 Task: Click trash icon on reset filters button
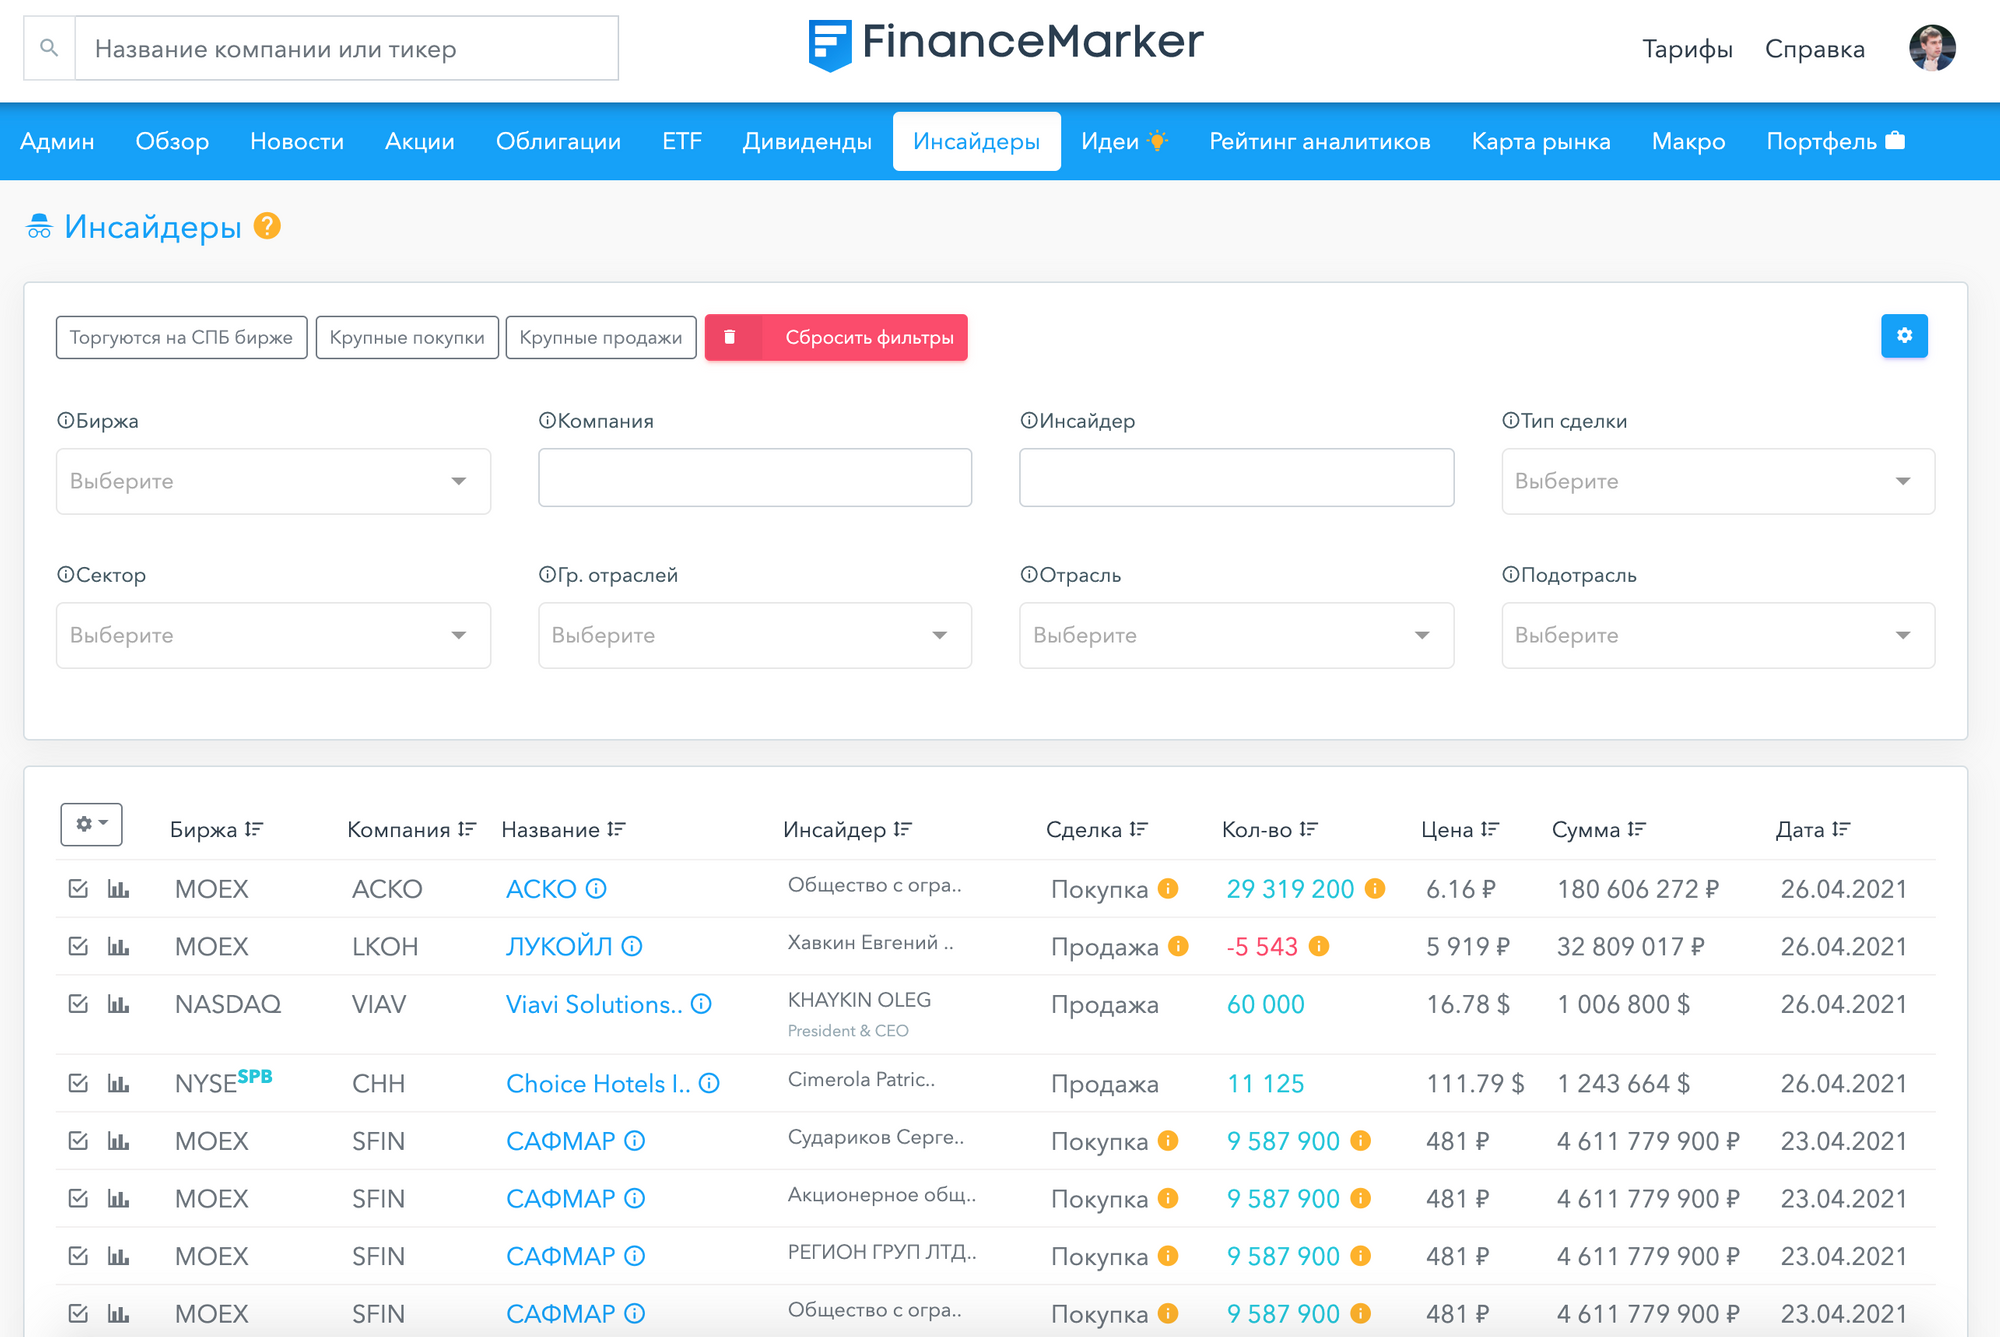(x=730, y=337)
